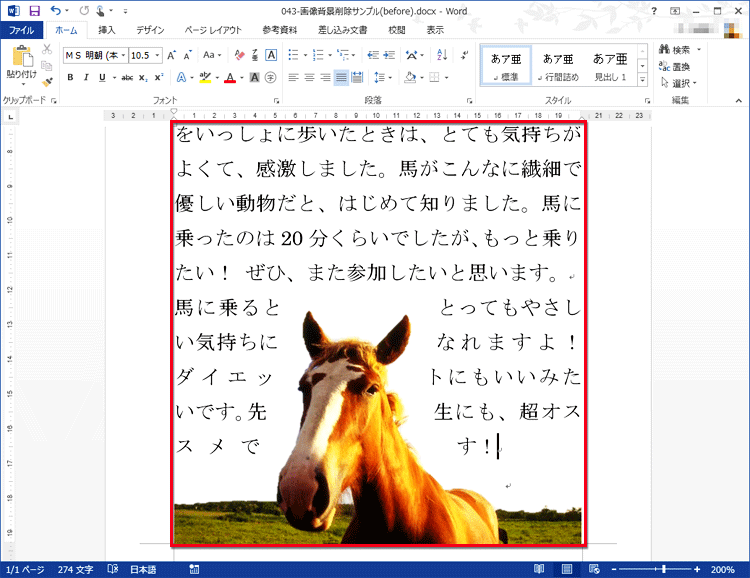The height and width of the screenshot is (578, 750).
Task: Apply the red font color swatch
Action: coord(230,78)
